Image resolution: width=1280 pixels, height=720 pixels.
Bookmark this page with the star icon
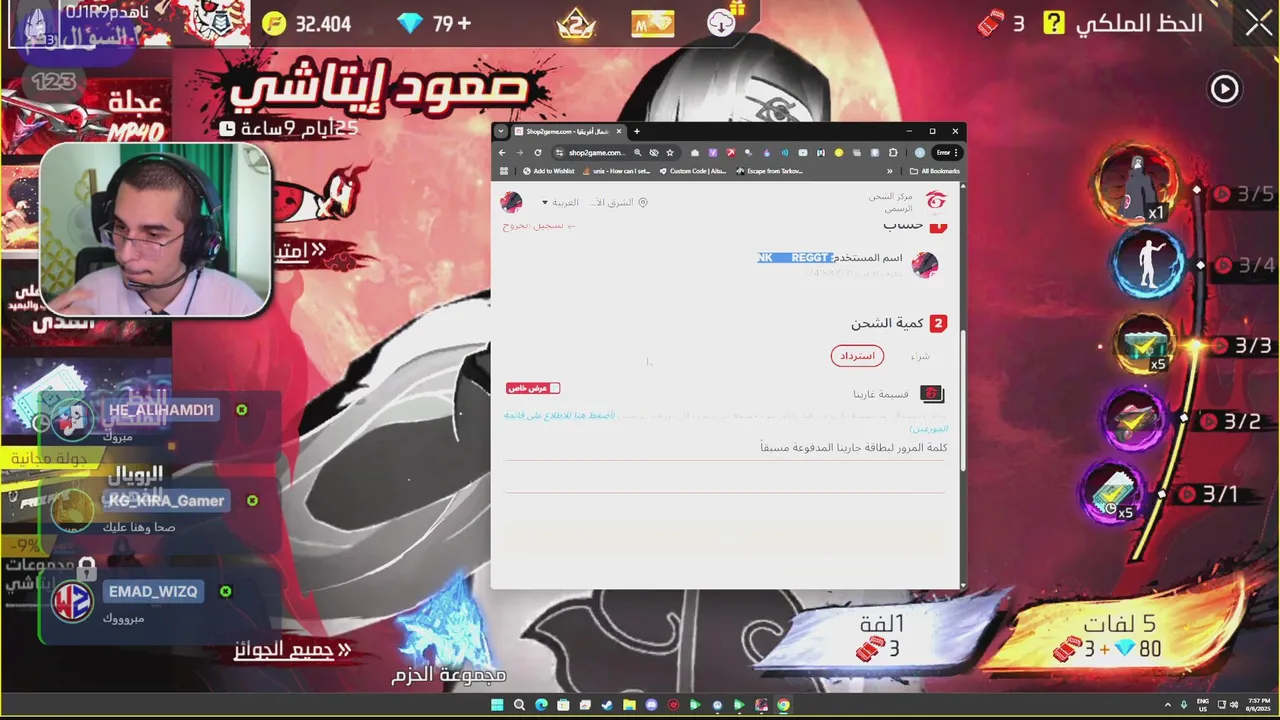(670, 153)
